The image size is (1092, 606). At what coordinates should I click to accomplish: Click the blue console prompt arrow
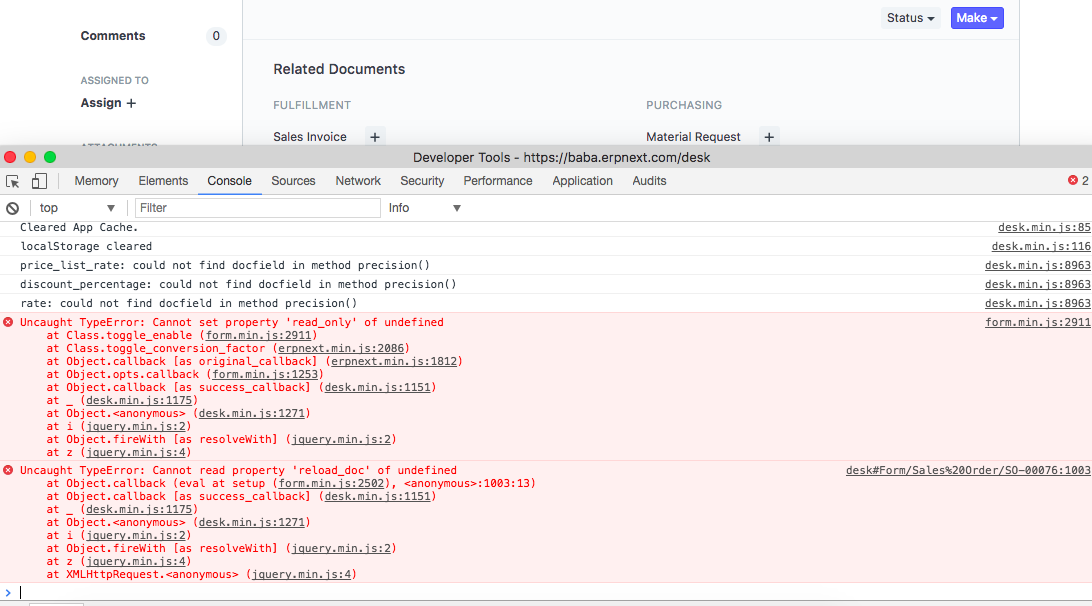tap(8, 593)
